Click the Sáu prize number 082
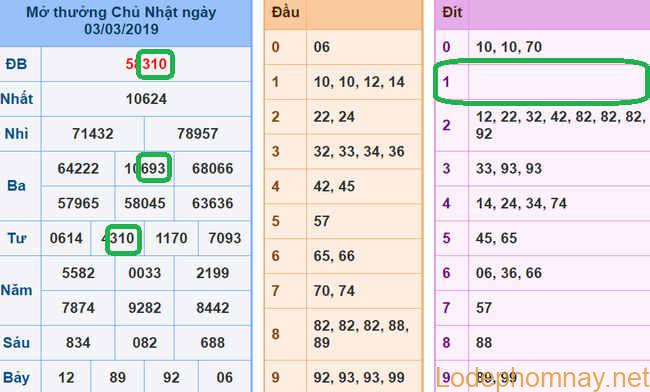The width and height of the screenshot is (650, 392). (x=145, y=343)
